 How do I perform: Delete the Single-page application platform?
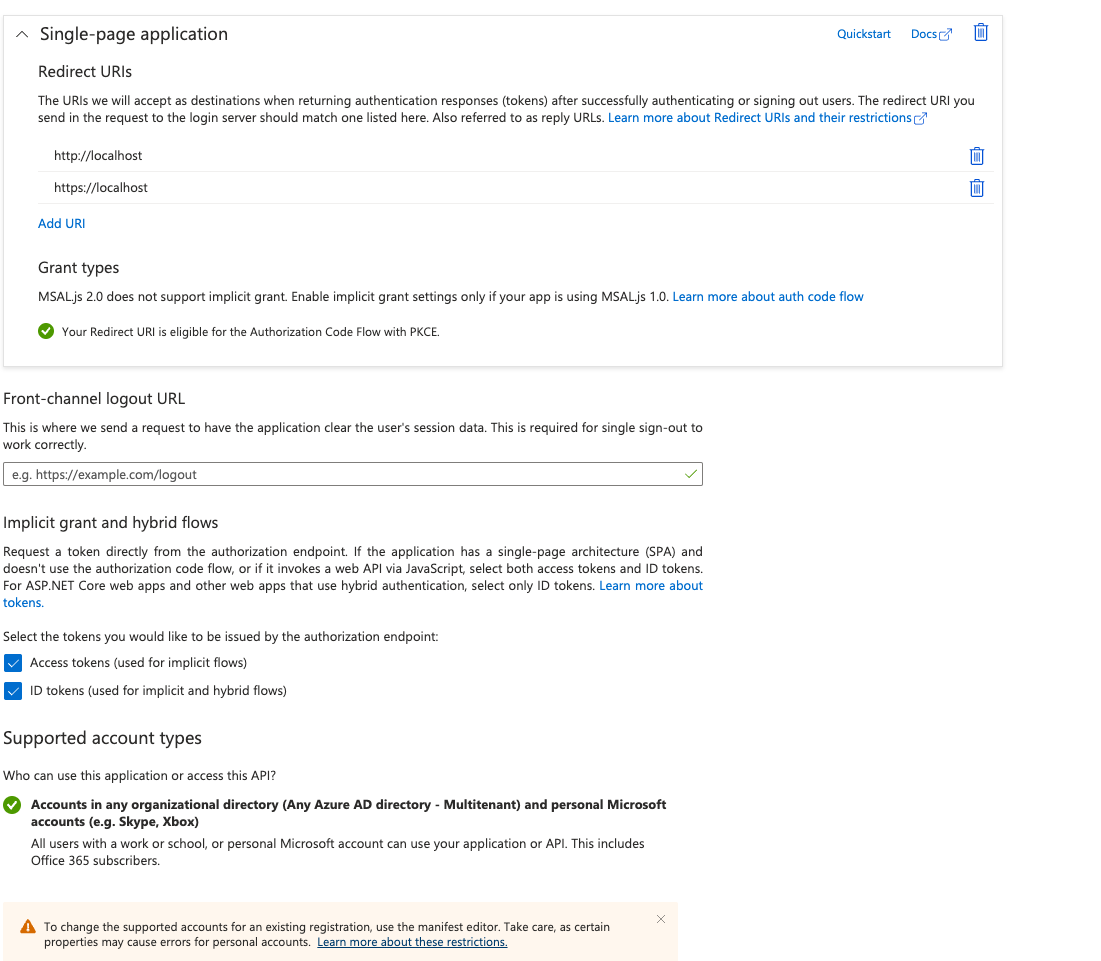(980, 32)
